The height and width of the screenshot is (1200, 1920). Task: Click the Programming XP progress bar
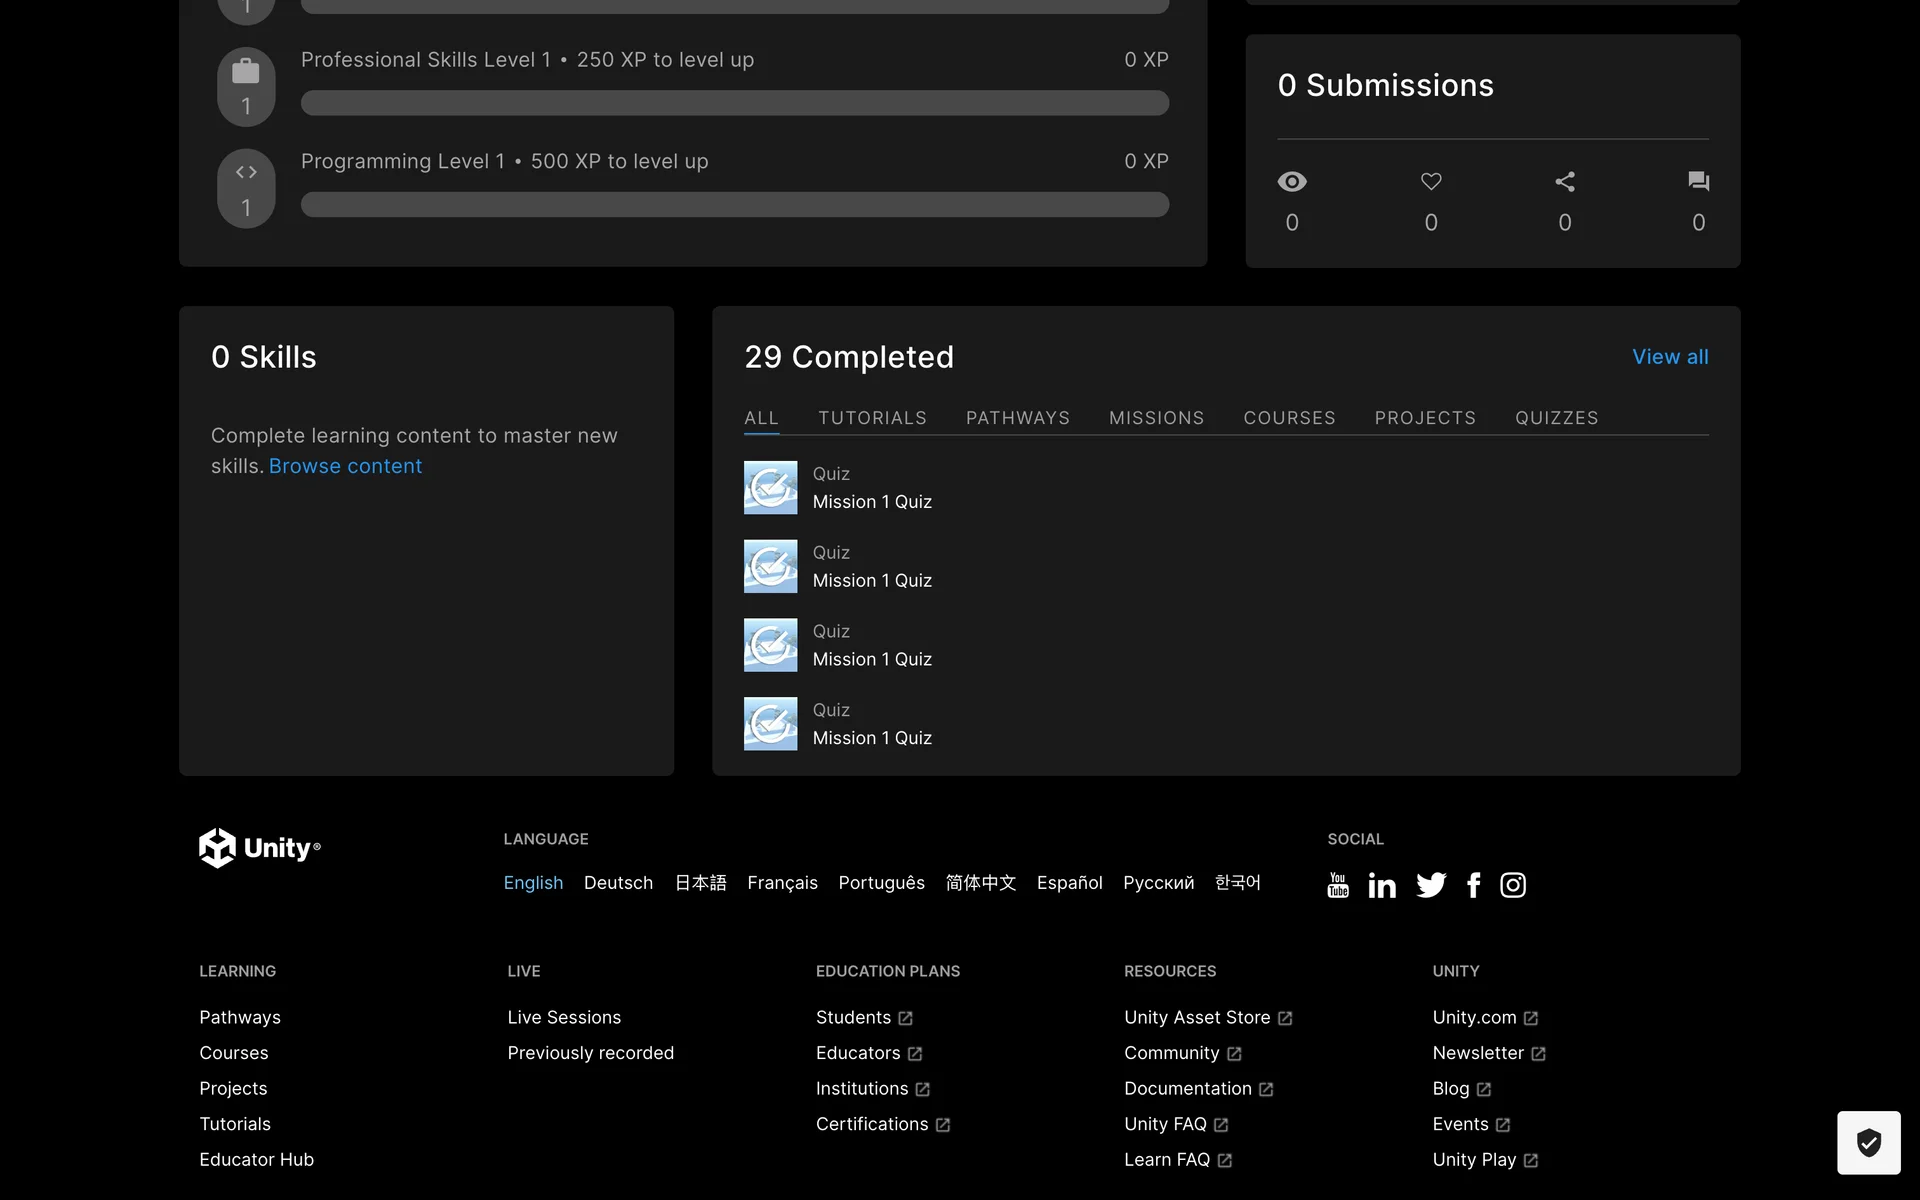[734, 205]
